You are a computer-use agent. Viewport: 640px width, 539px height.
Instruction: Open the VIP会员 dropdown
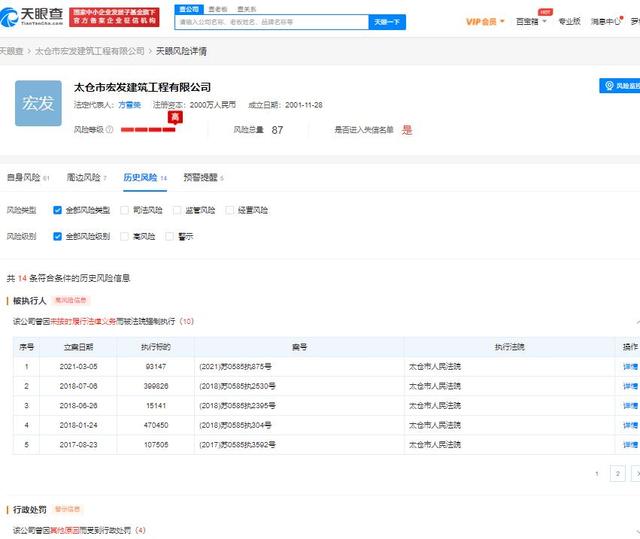tap(485, 22)
